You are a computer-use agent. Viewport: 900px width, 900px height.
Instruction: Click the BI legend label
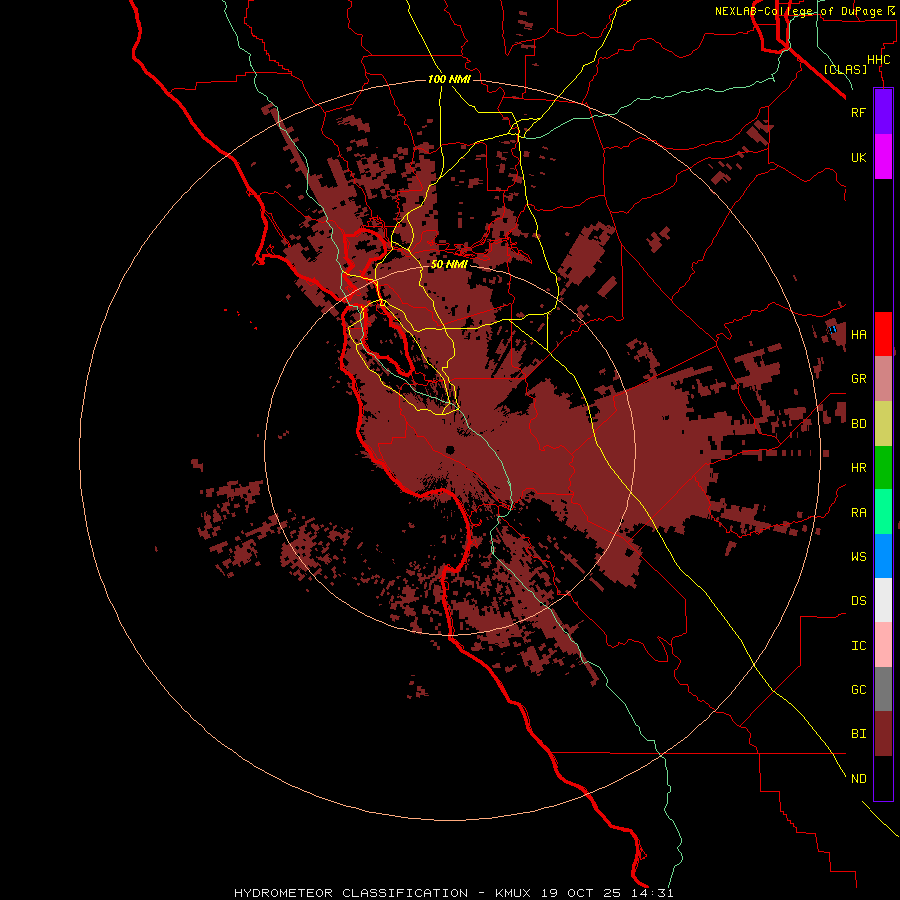pos(858,734)
